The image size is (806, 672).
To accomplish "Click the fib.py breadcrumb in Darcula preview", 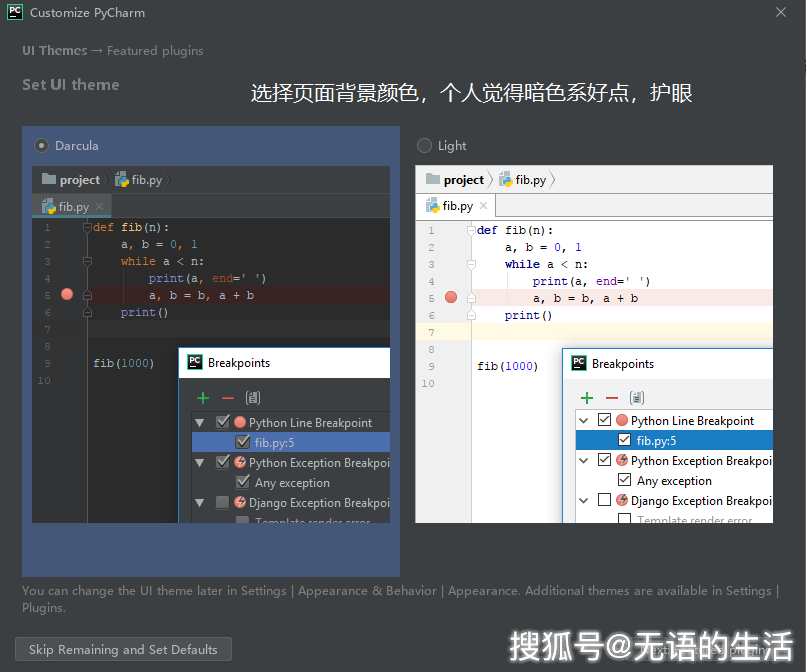I will [139, 179].
